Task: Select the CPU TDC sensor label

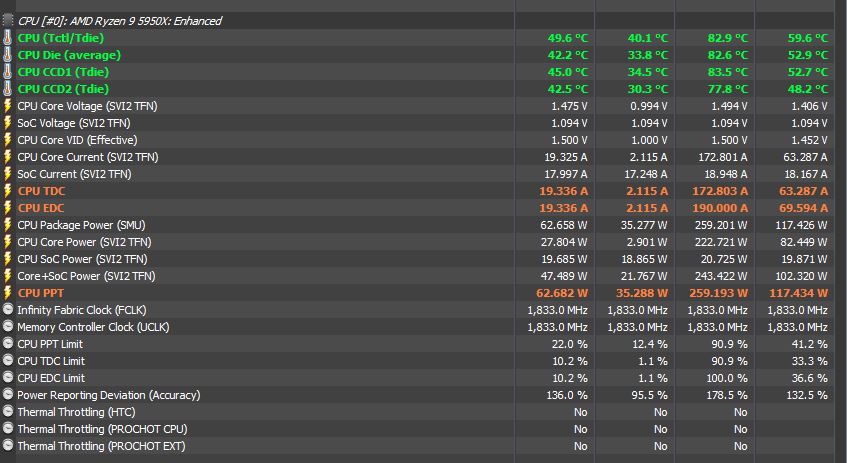Action: [x=42, y=191]
